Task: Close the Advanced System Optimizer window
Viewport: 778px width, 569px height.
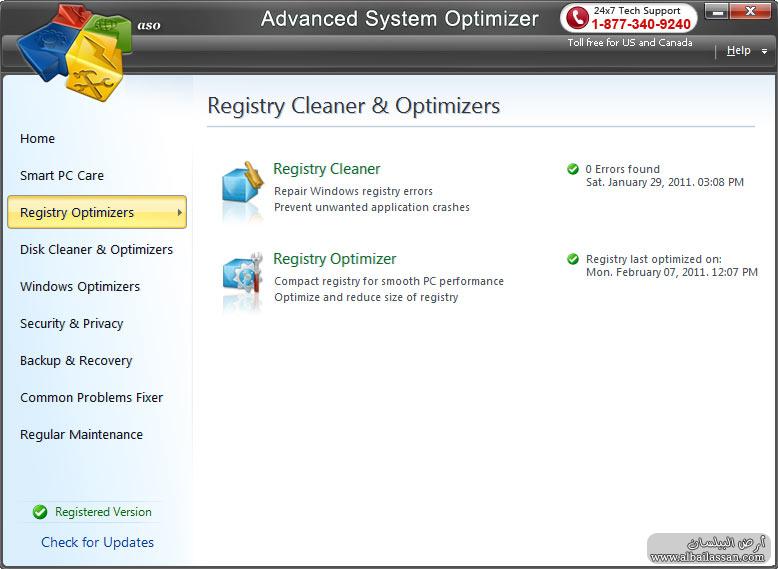Action: (x=750, y=12)
